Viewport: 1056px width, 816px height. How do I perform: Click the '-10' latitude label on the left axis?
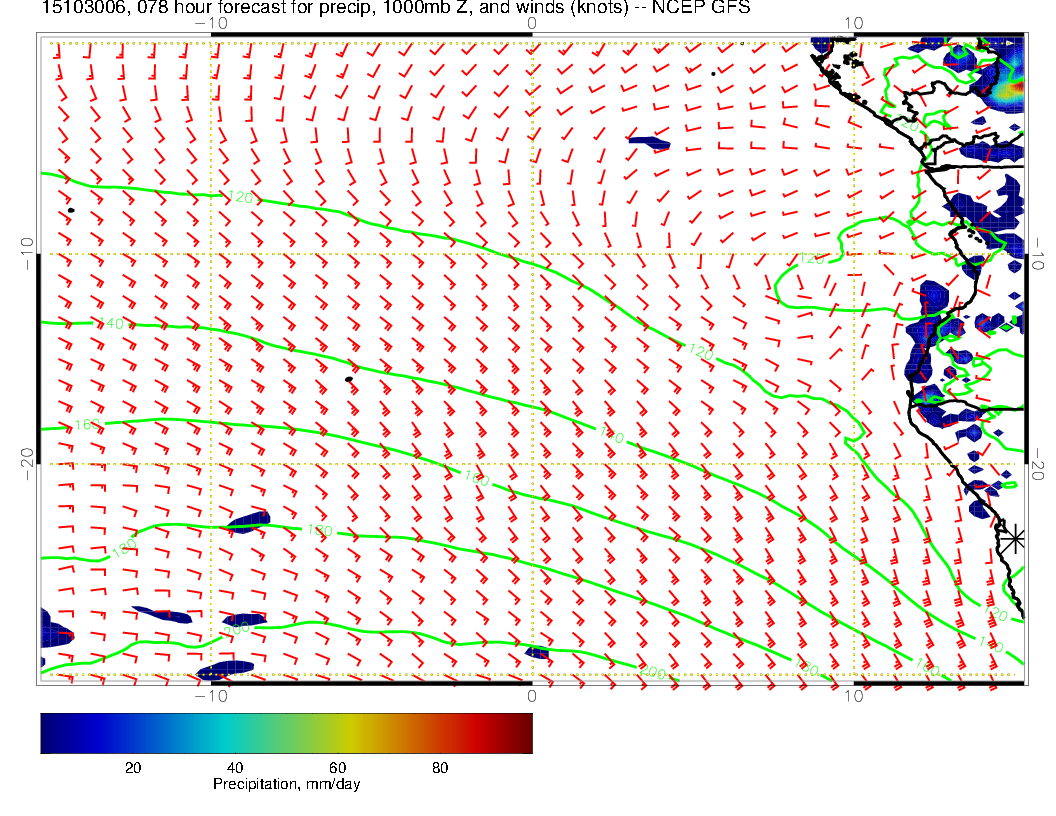pyautogui.click(x=27, y=254)
